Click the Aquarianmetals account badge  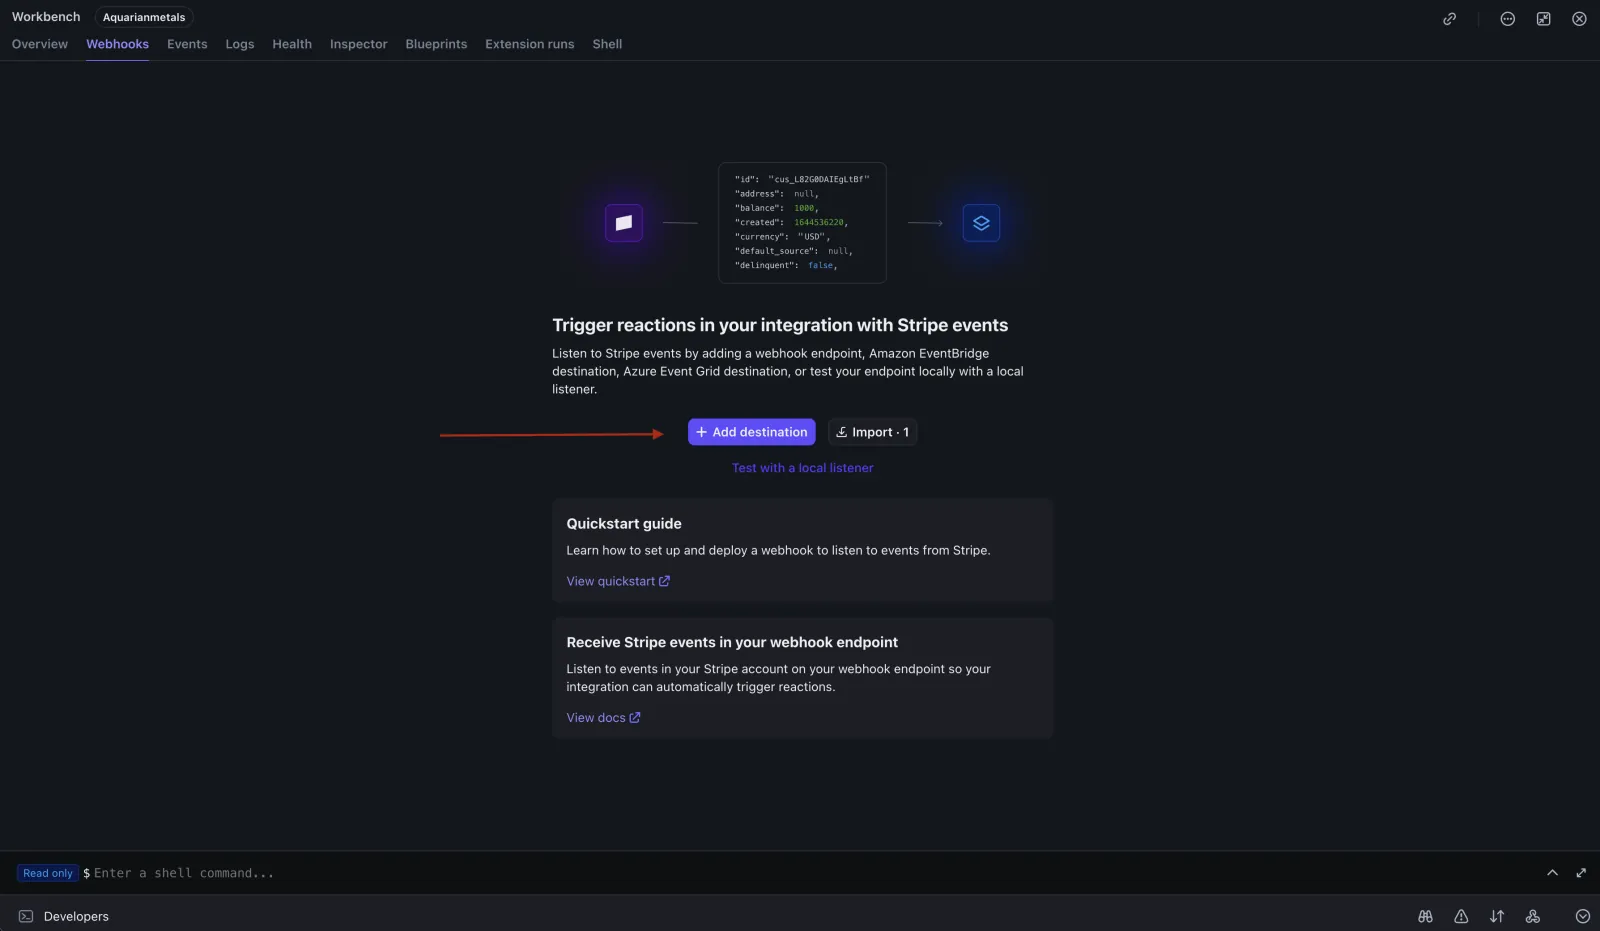tap(144, 17)
